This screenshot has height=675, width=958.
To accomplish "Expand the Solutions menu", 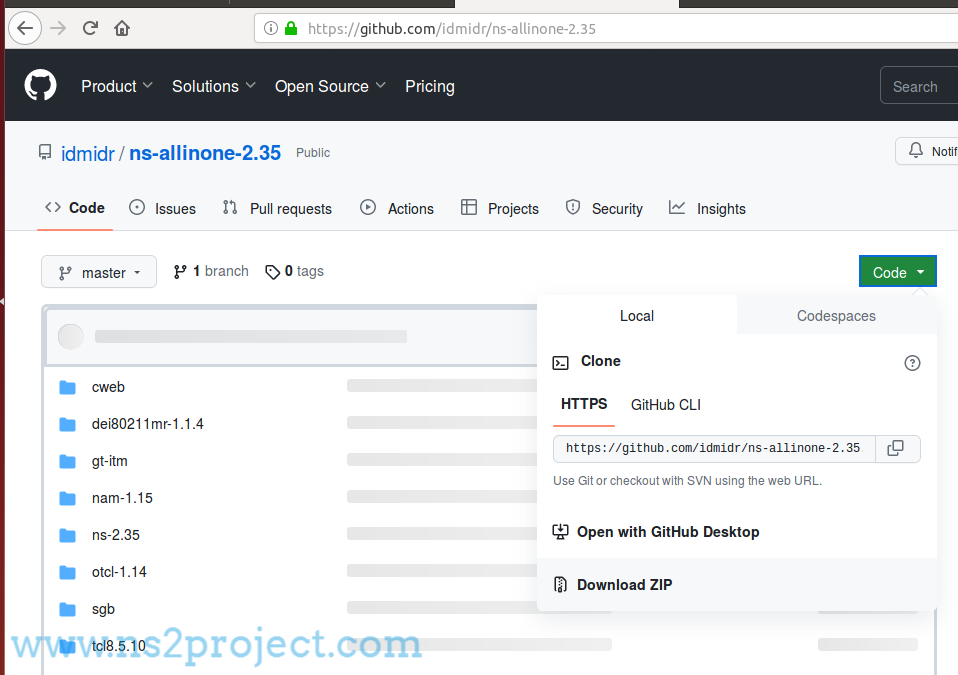I will click(x=214, y=86).
